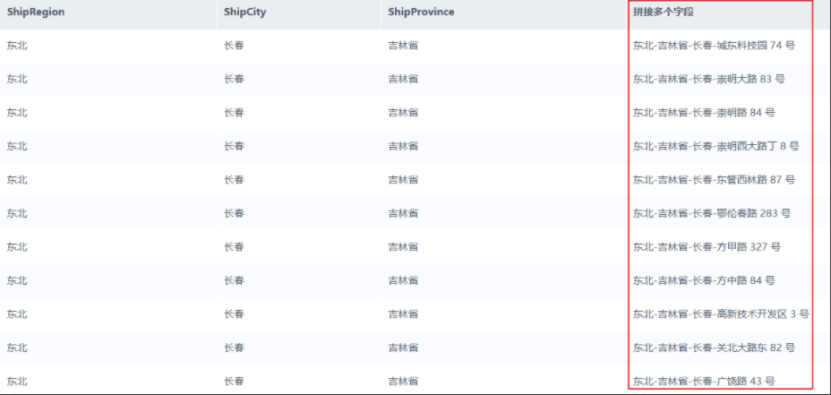Select the cell ending with 城东科技园 74 号
Screen dimensions: 831x395
(714, 46)
